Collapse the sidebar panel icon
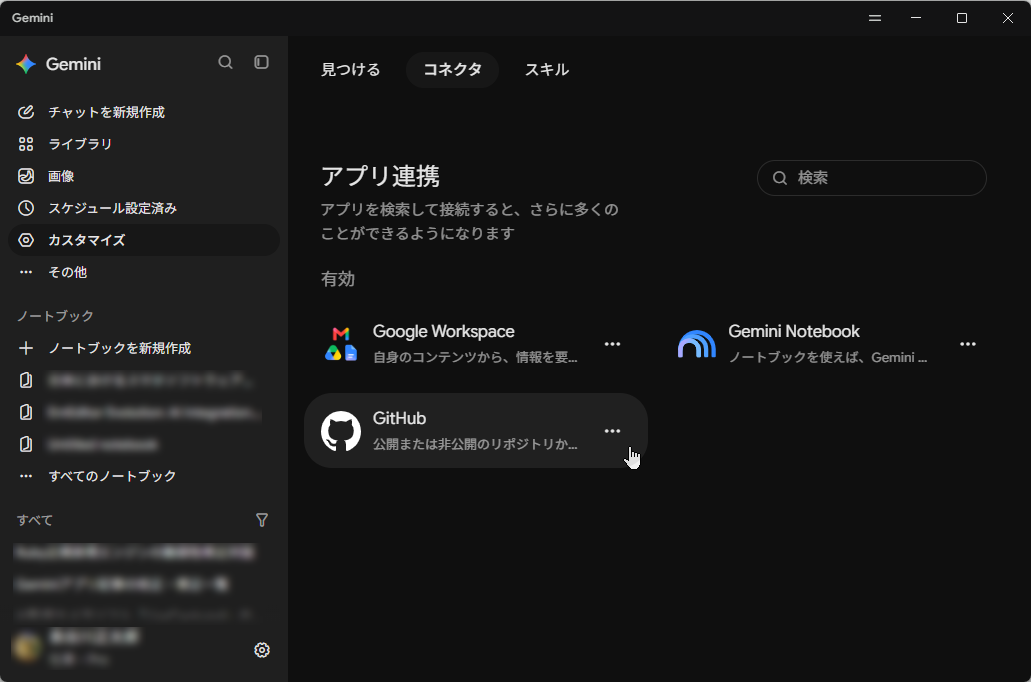1031x682 pixels. tap(262, 62)
